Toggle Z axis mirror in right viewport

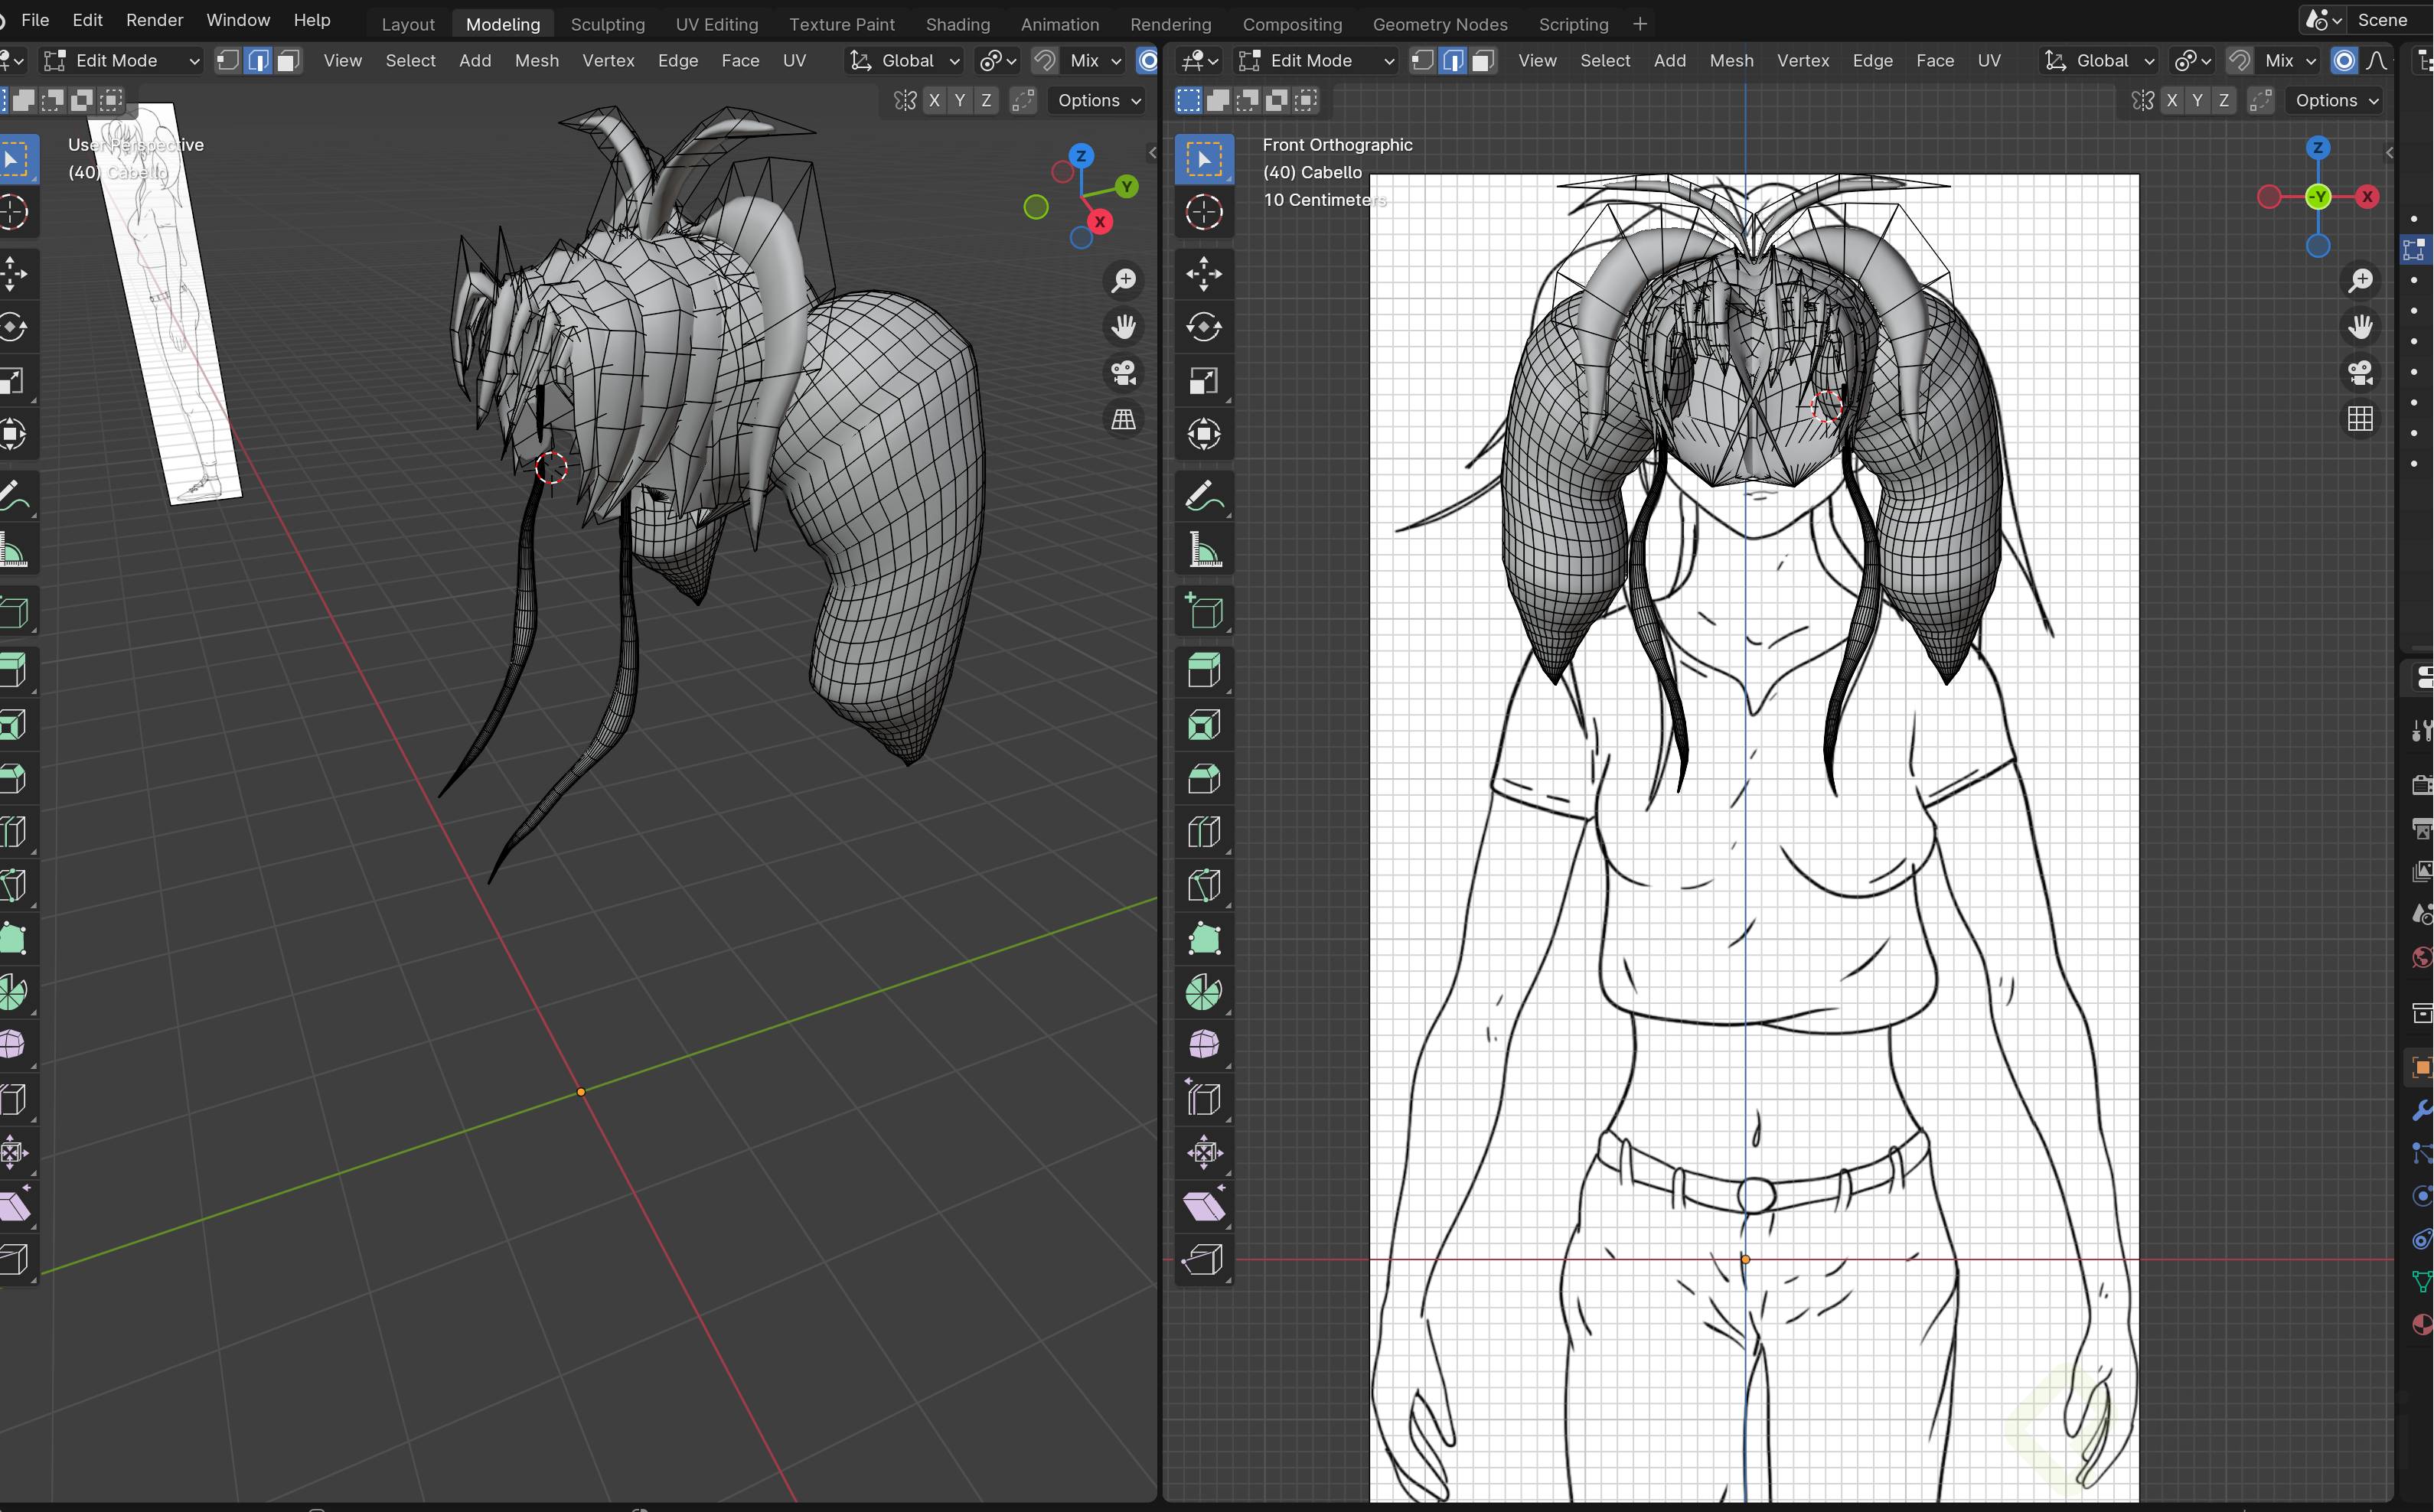(x=2223, y=100)
